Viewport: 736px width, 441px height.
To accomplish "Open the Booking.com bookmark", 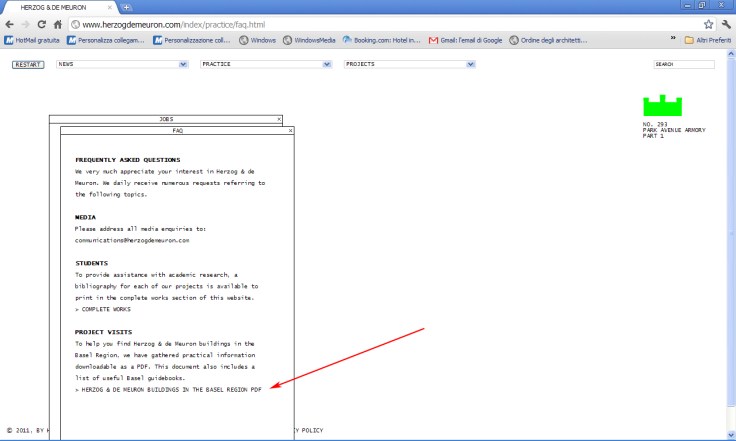I will (382, 41).
